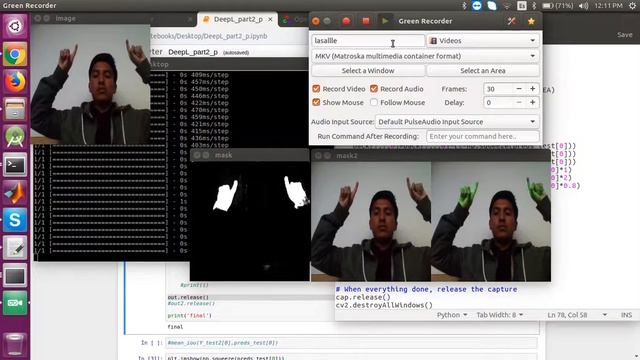Click the notebook title DeepL_part2_p
Viewport: 640px width, 360px height.
tap(193, 52)
